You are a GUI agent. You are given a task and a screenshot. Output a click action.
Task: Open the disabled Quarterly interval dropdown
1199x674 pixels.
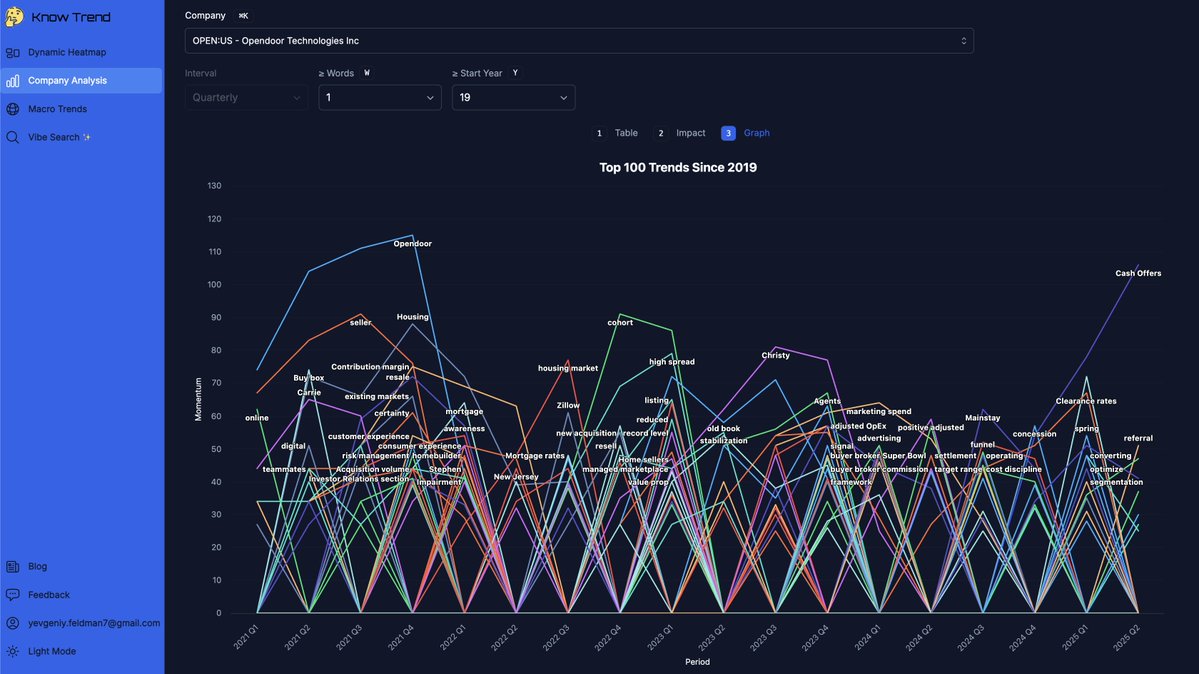tap(246, 97)
